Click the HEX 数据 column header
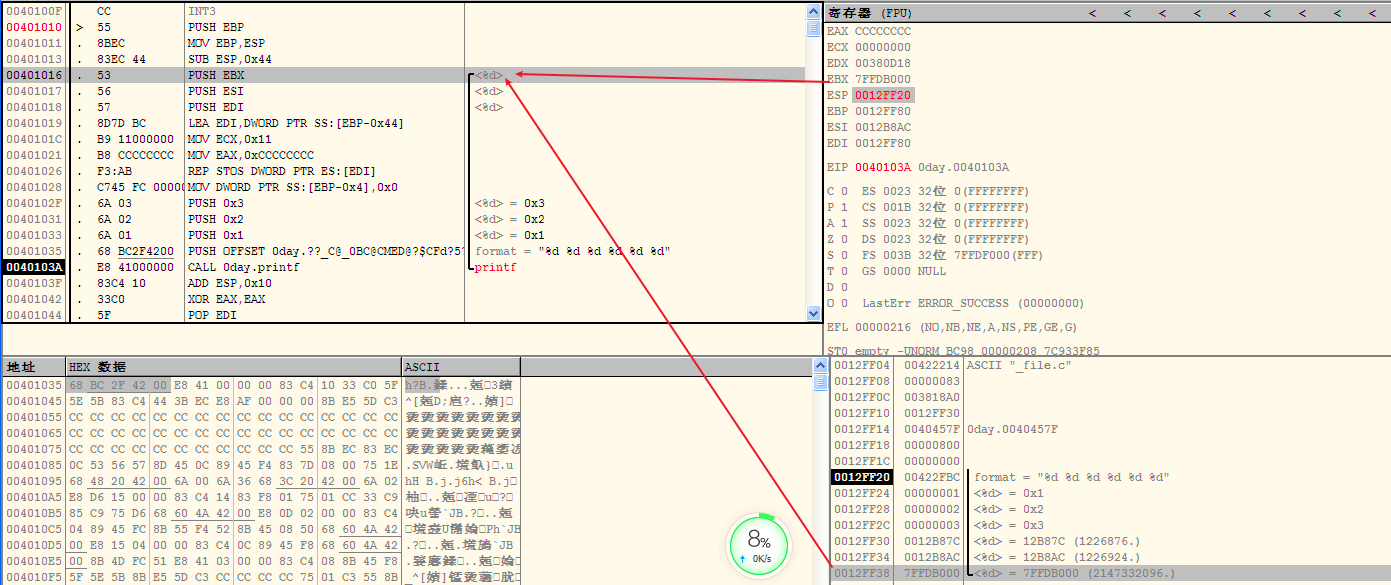Viewport: 1391px width, 585px height. click(233, 367)
